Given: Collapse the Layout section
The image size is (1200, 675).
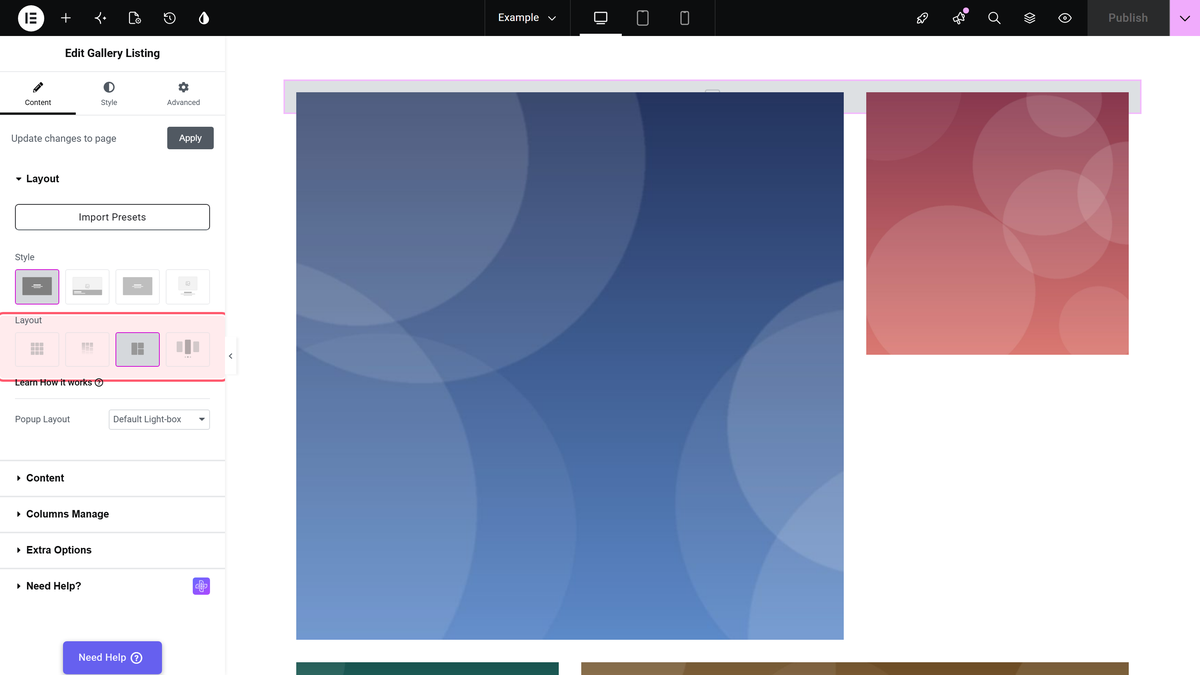Looking at the screenshot, I should (113, 179).
